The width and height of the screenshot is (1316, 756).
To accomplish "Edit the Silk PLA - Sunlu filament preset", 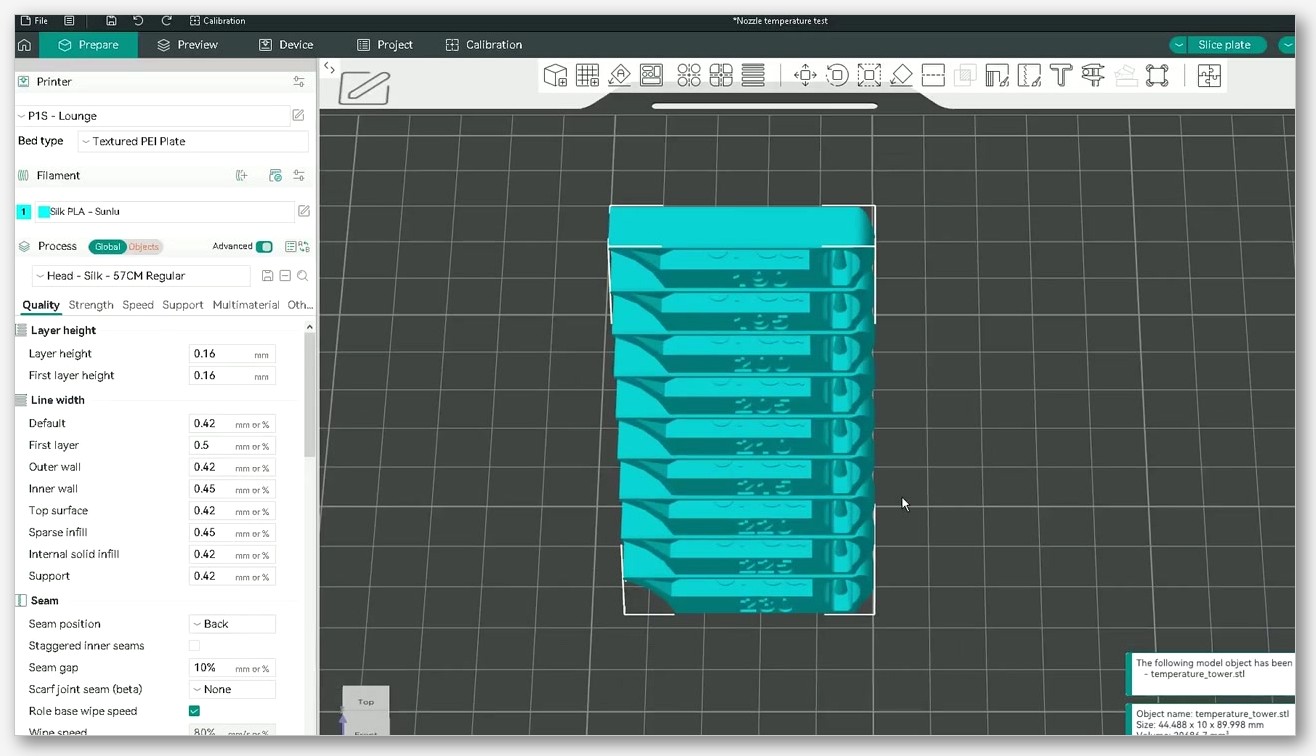I will point(304,211).
